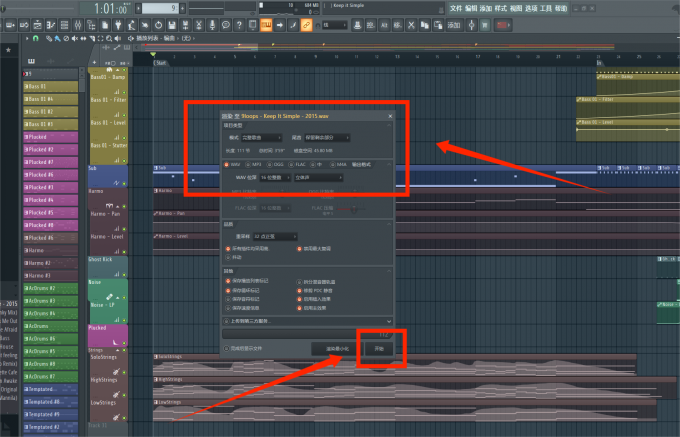Open the 模式 (mode) dropdown
The width and height of the screenshot is (680, 437).
click(260, 138)
